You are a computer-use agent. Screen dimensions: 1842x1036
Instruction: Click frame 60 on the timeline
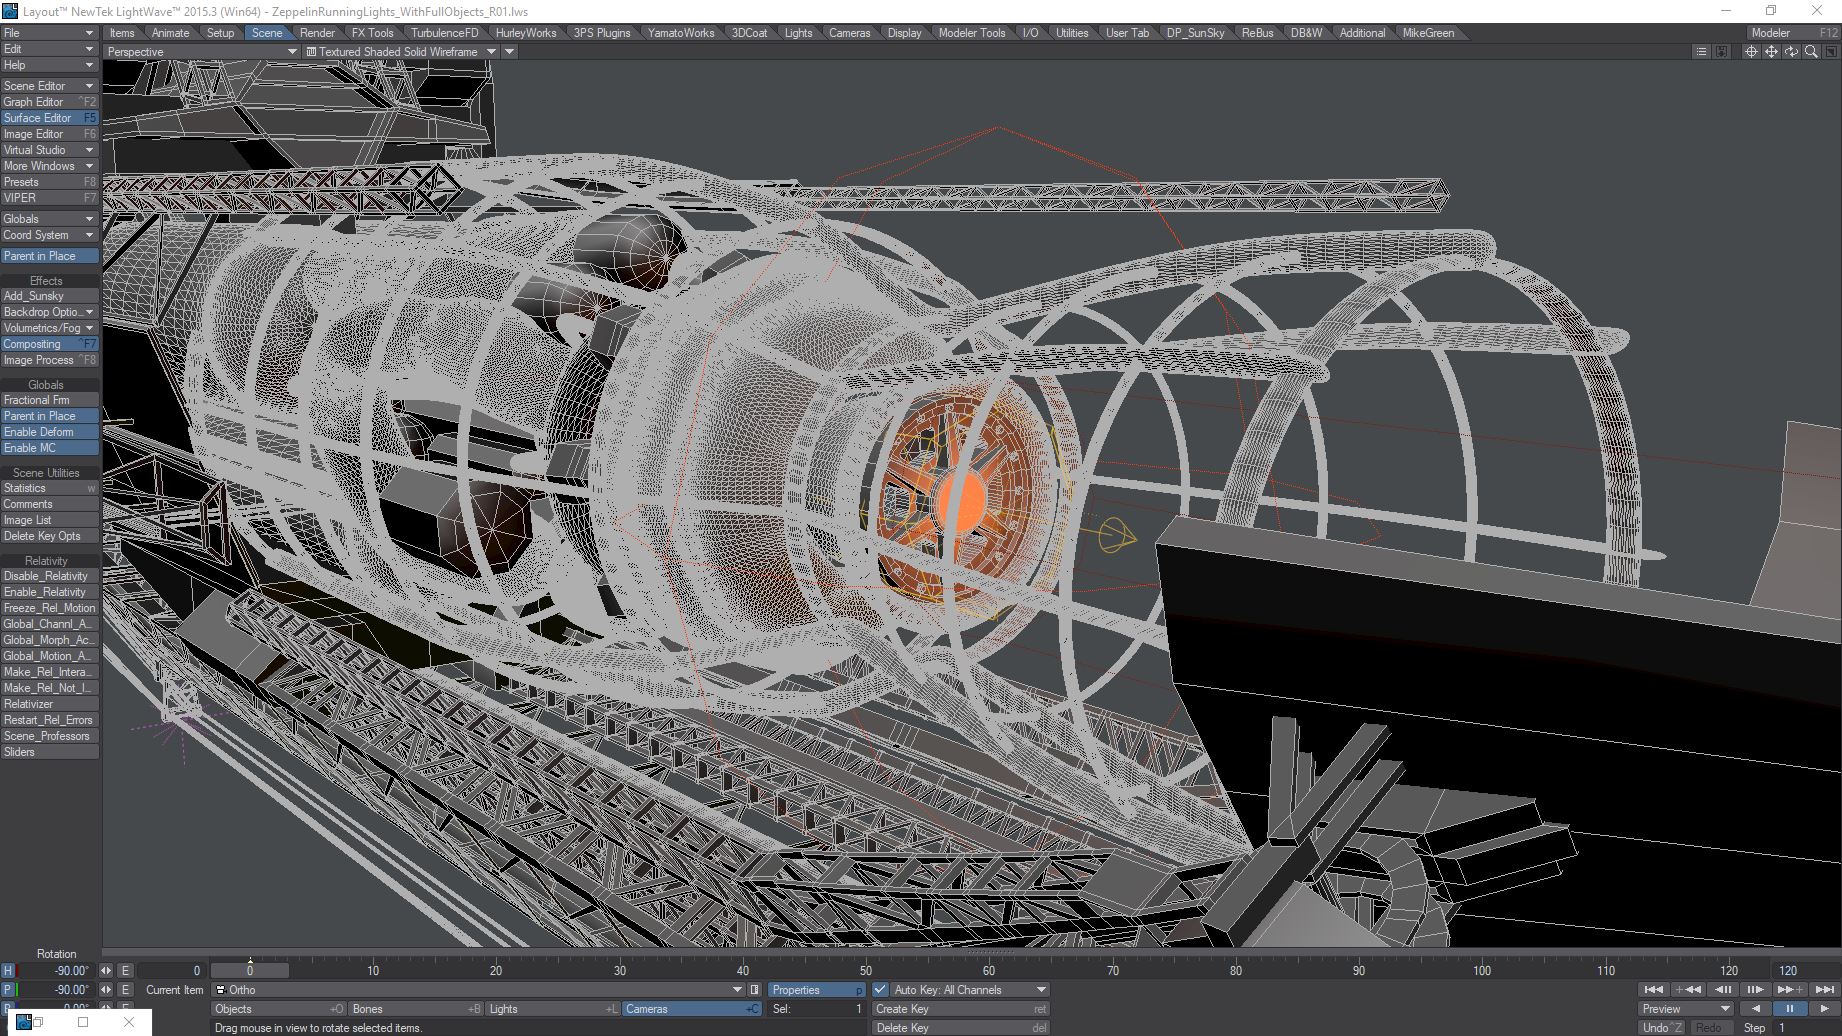(x=989, y=971)
